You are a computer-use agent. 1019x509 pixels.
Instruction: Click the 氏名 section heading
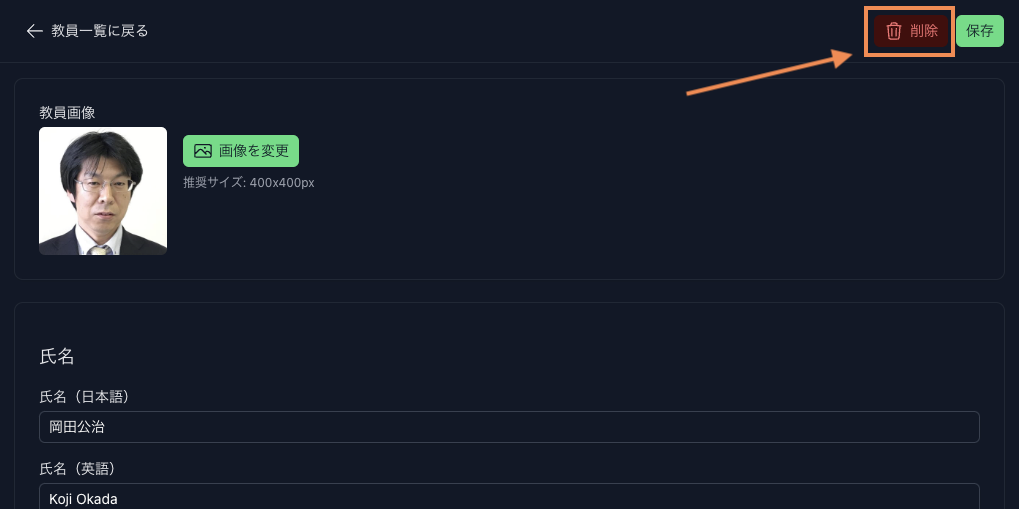(57, 356)
